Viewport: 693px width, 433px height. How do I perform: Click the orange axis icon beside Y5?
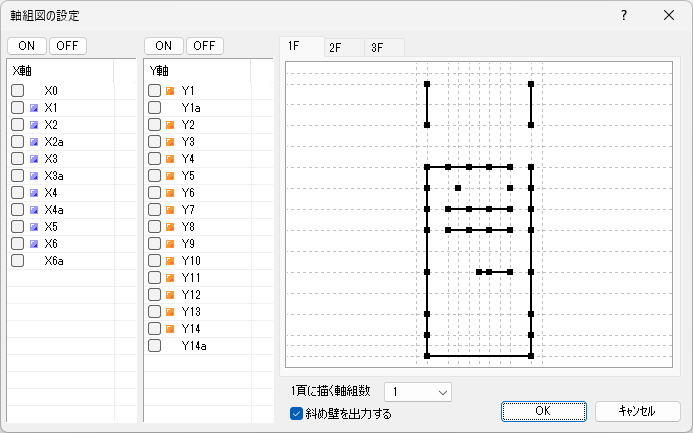pos(169,176)
